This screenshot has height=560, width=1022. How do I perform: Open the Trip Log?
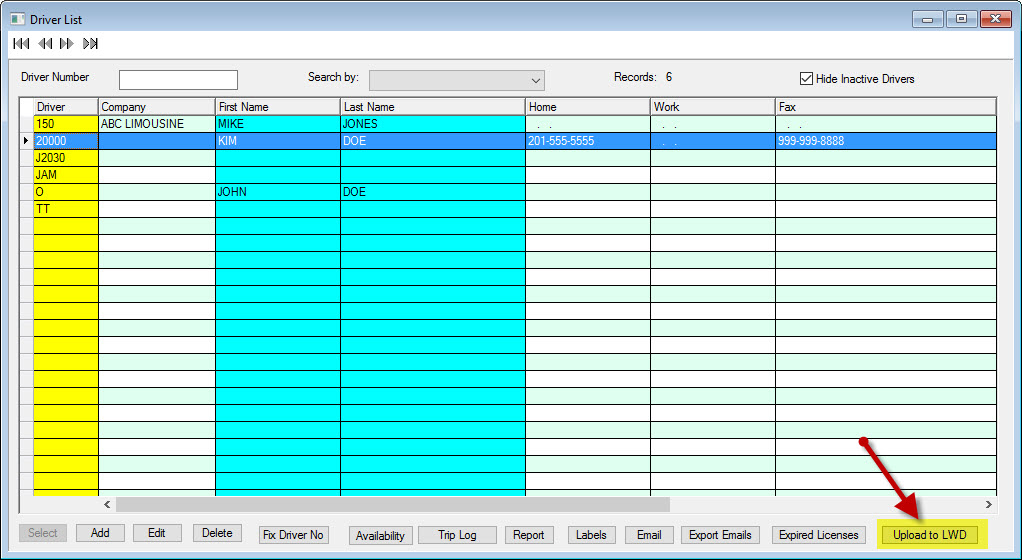457,535
